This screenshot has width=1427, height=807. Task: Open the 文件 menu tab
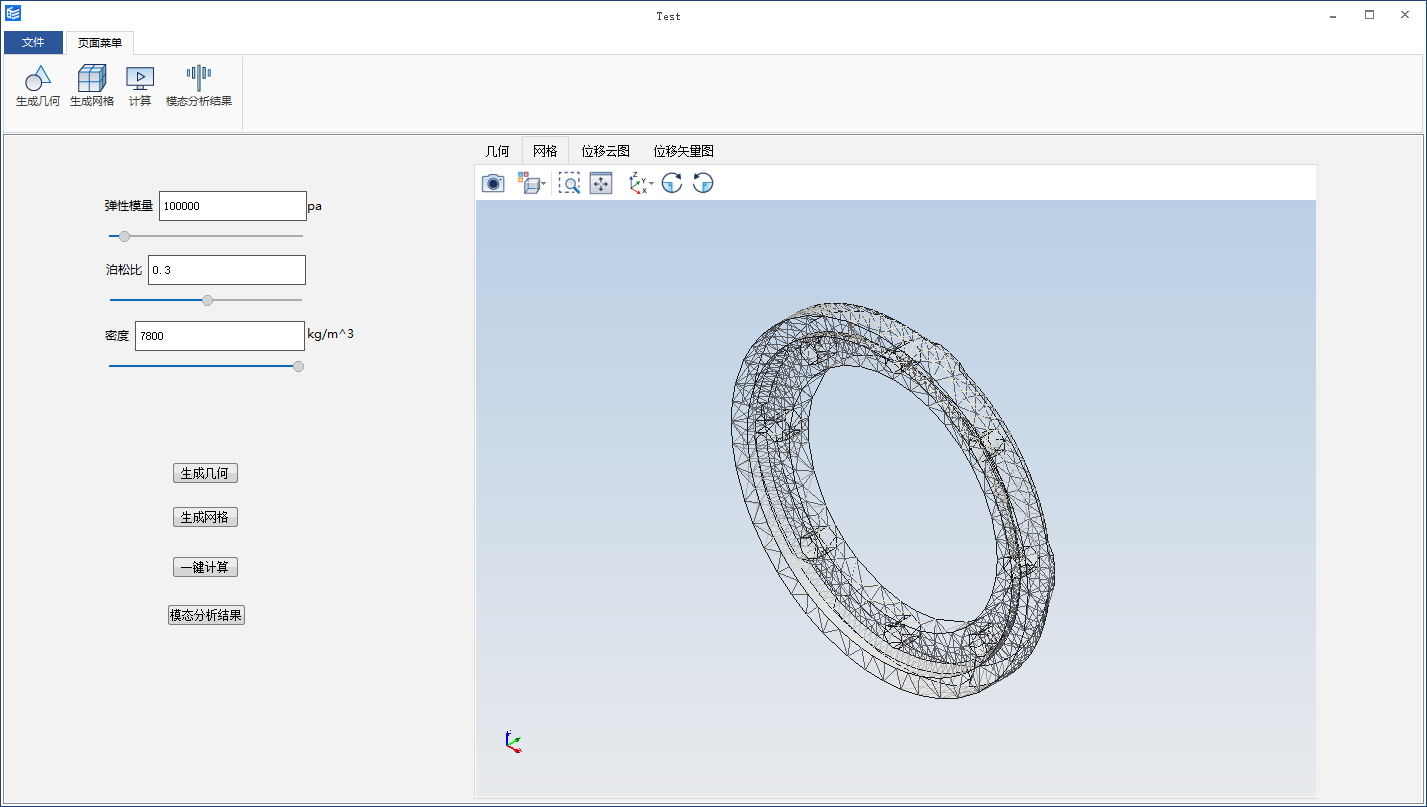33,43
